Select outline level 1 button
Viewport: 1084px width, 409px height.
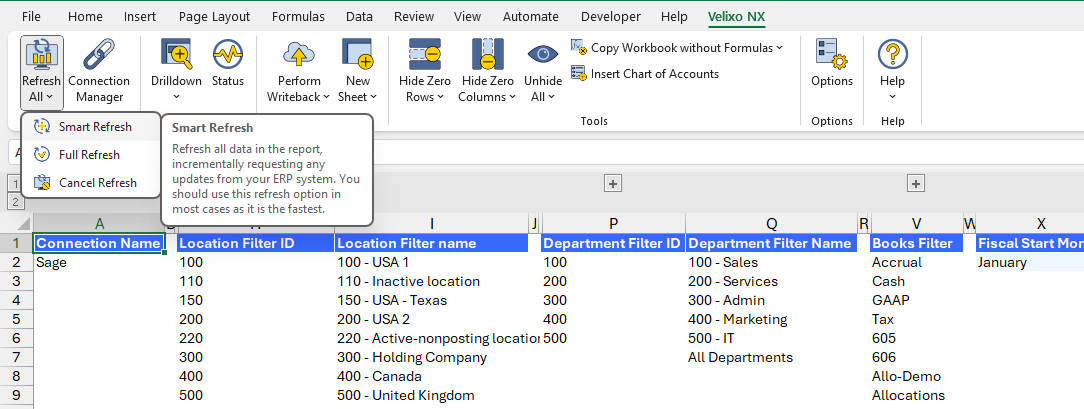[x=13, y=183]
